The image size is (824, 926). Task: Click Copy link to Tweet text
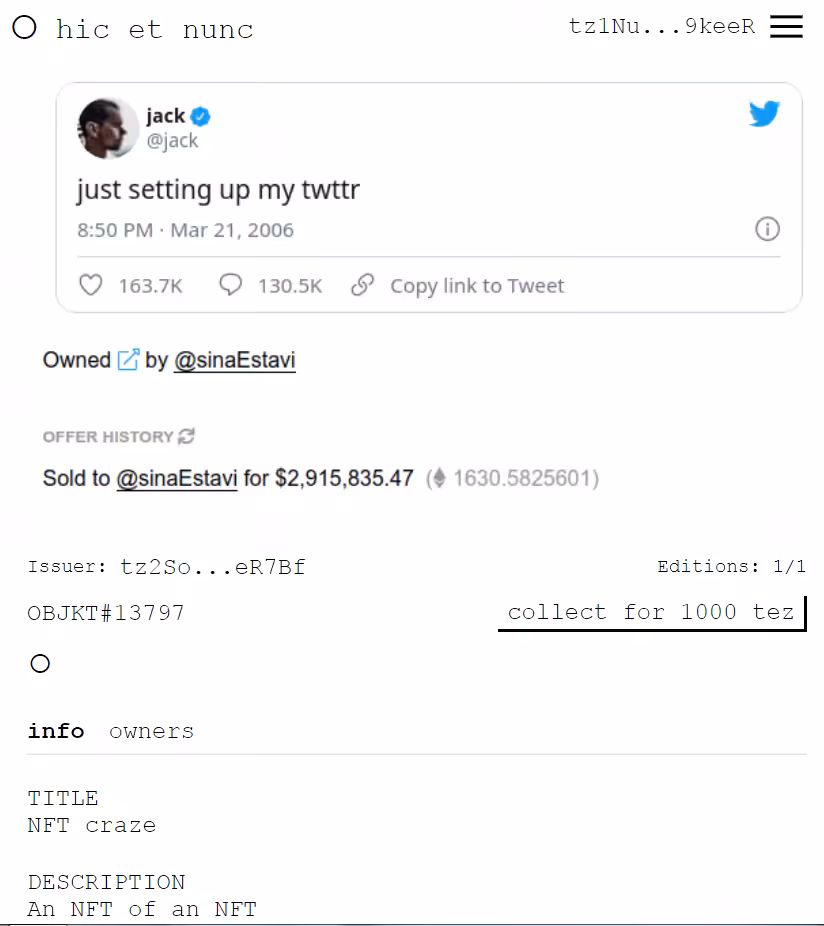[x=477, y=286]
